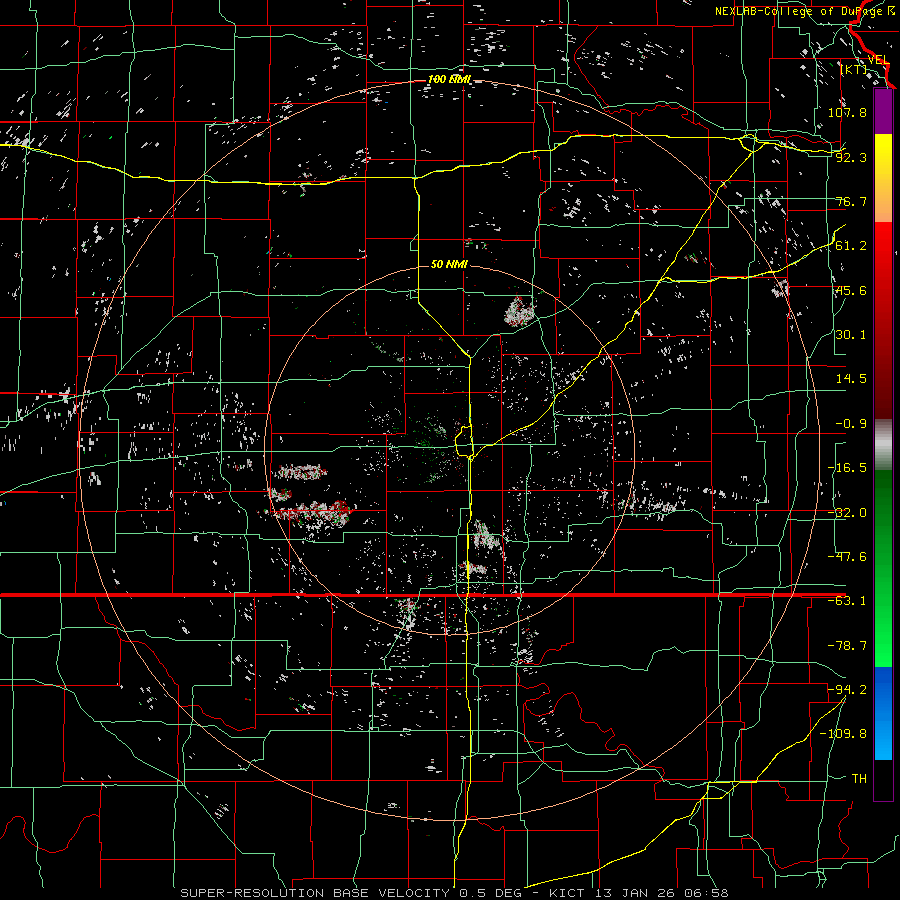Select the -78.7 scale value
The width and height of the screenshot is (900, 900).
tap(847, 646)
